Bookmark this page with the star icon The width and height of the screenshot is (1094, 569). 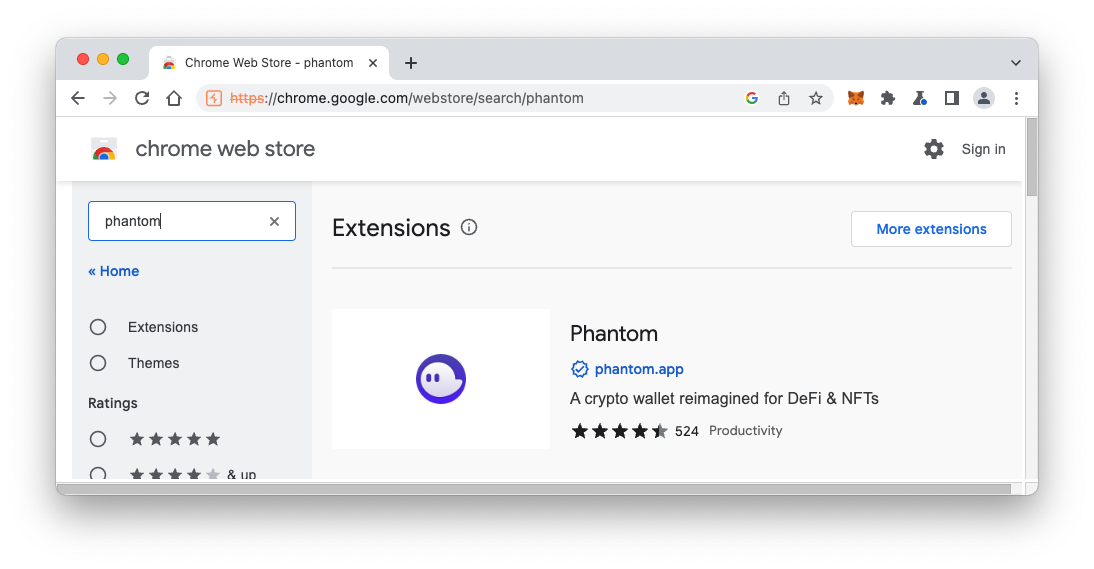pyautogui.click(x=816, y=98)
